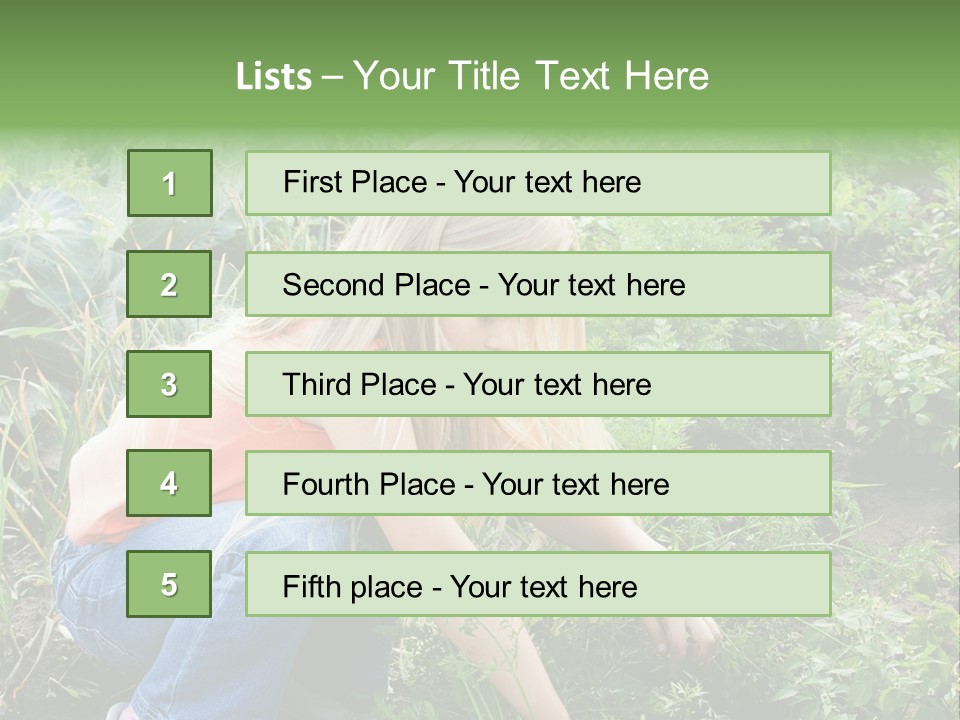Select the First Place text box

pyautogui.click(x=538, y=183)
